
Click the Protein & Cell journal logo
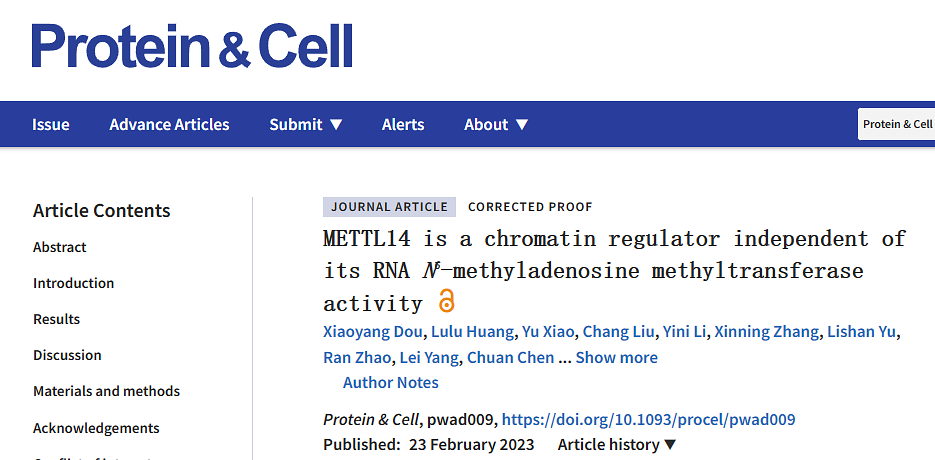click(192, 46)
